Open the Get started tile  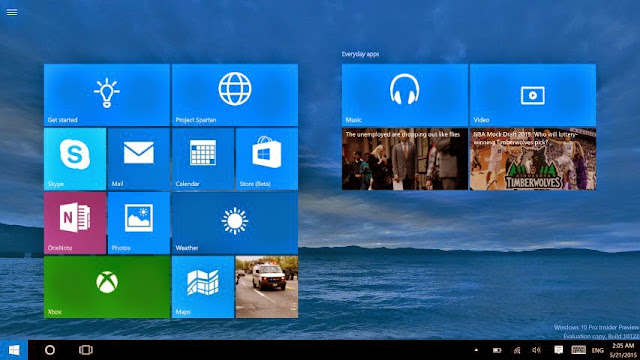point(107,95)
